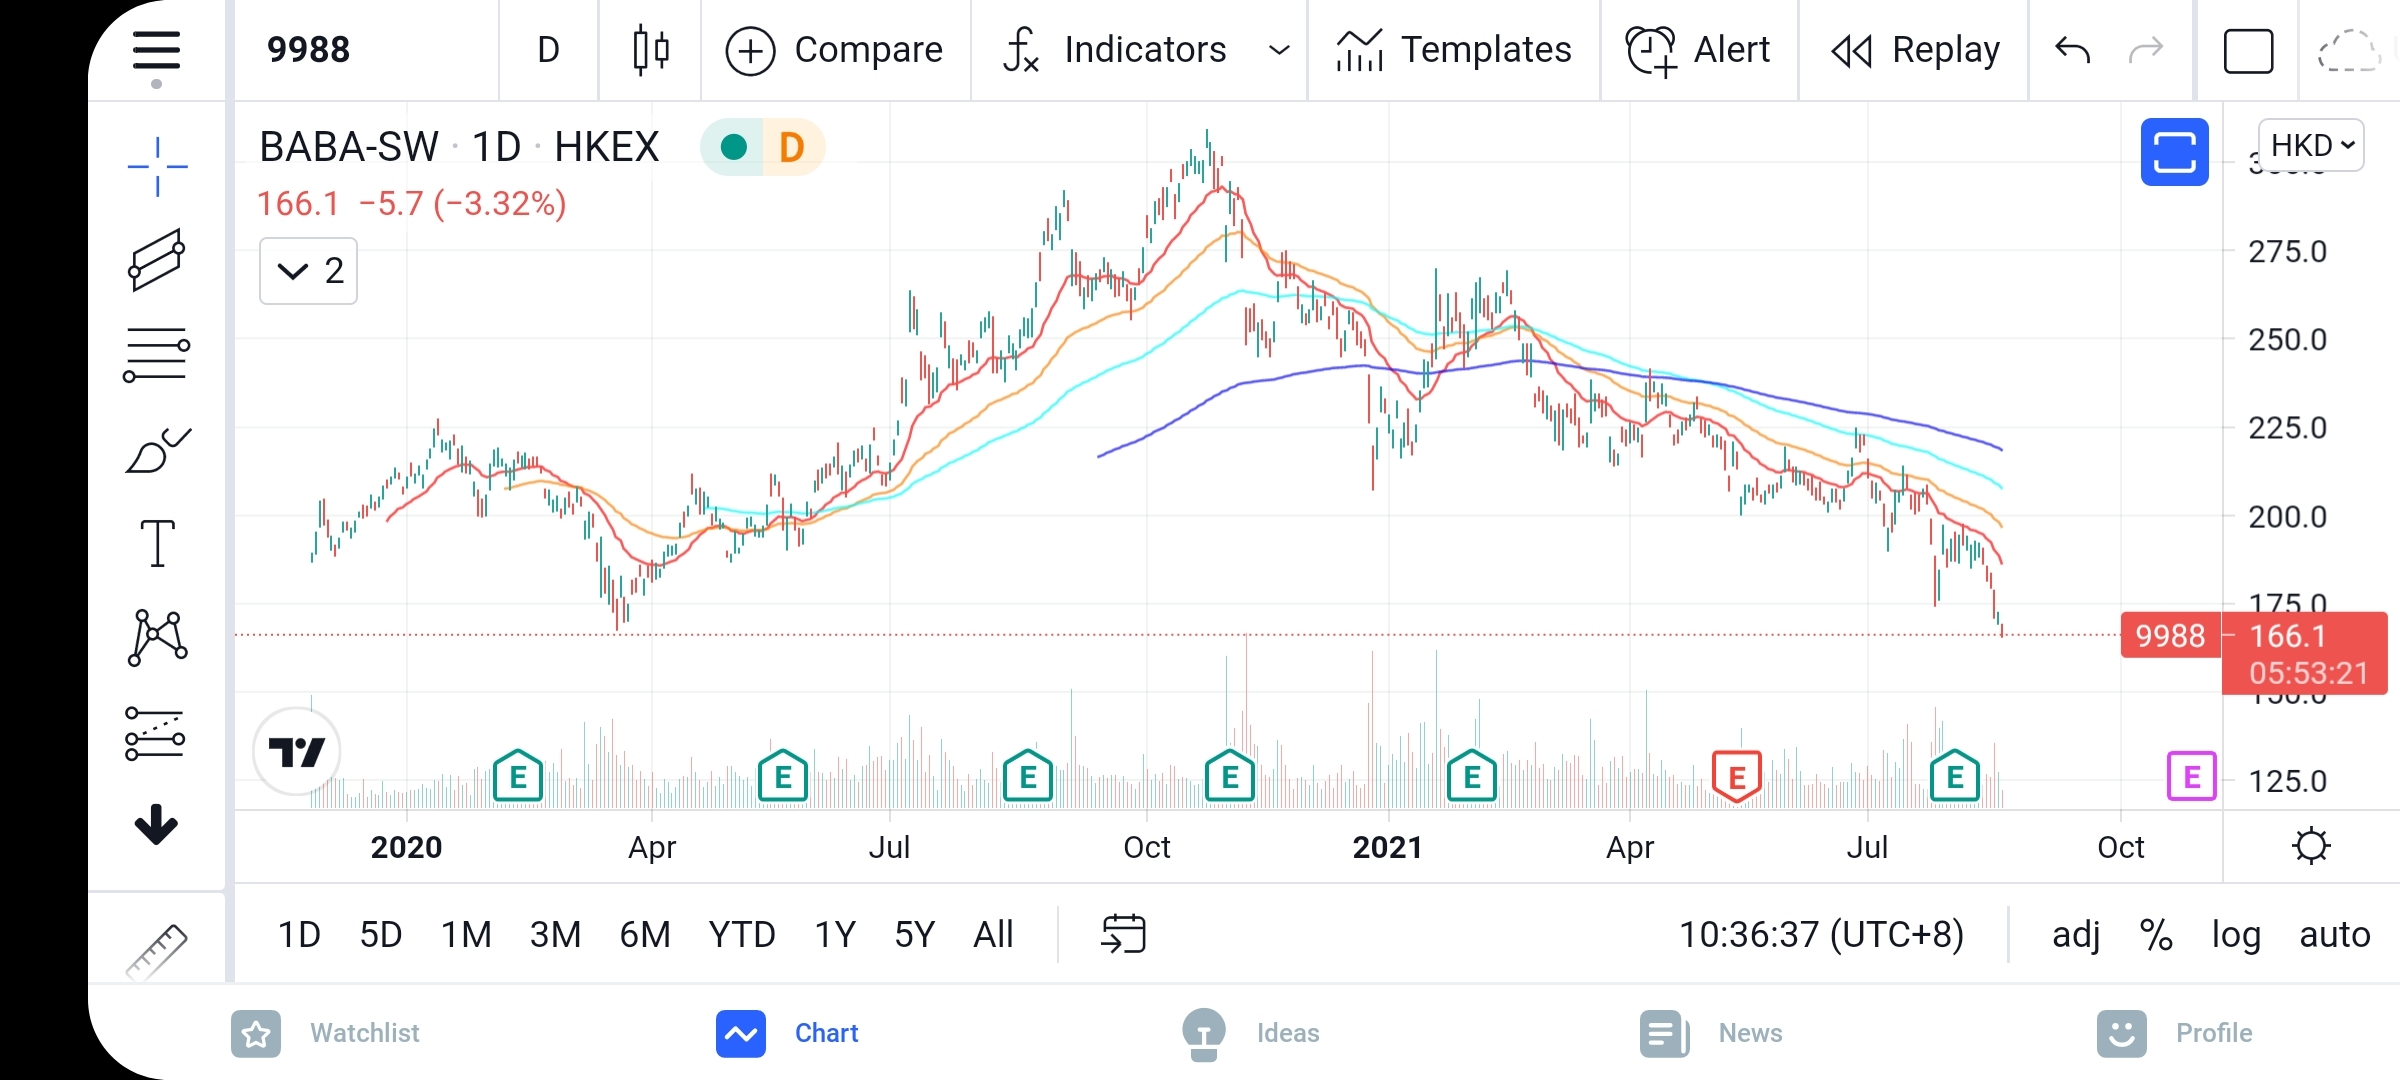Viewport: 2400px width, 1080px height.
Task: Select the ruler measure tool
Action: tap(157, 950)
